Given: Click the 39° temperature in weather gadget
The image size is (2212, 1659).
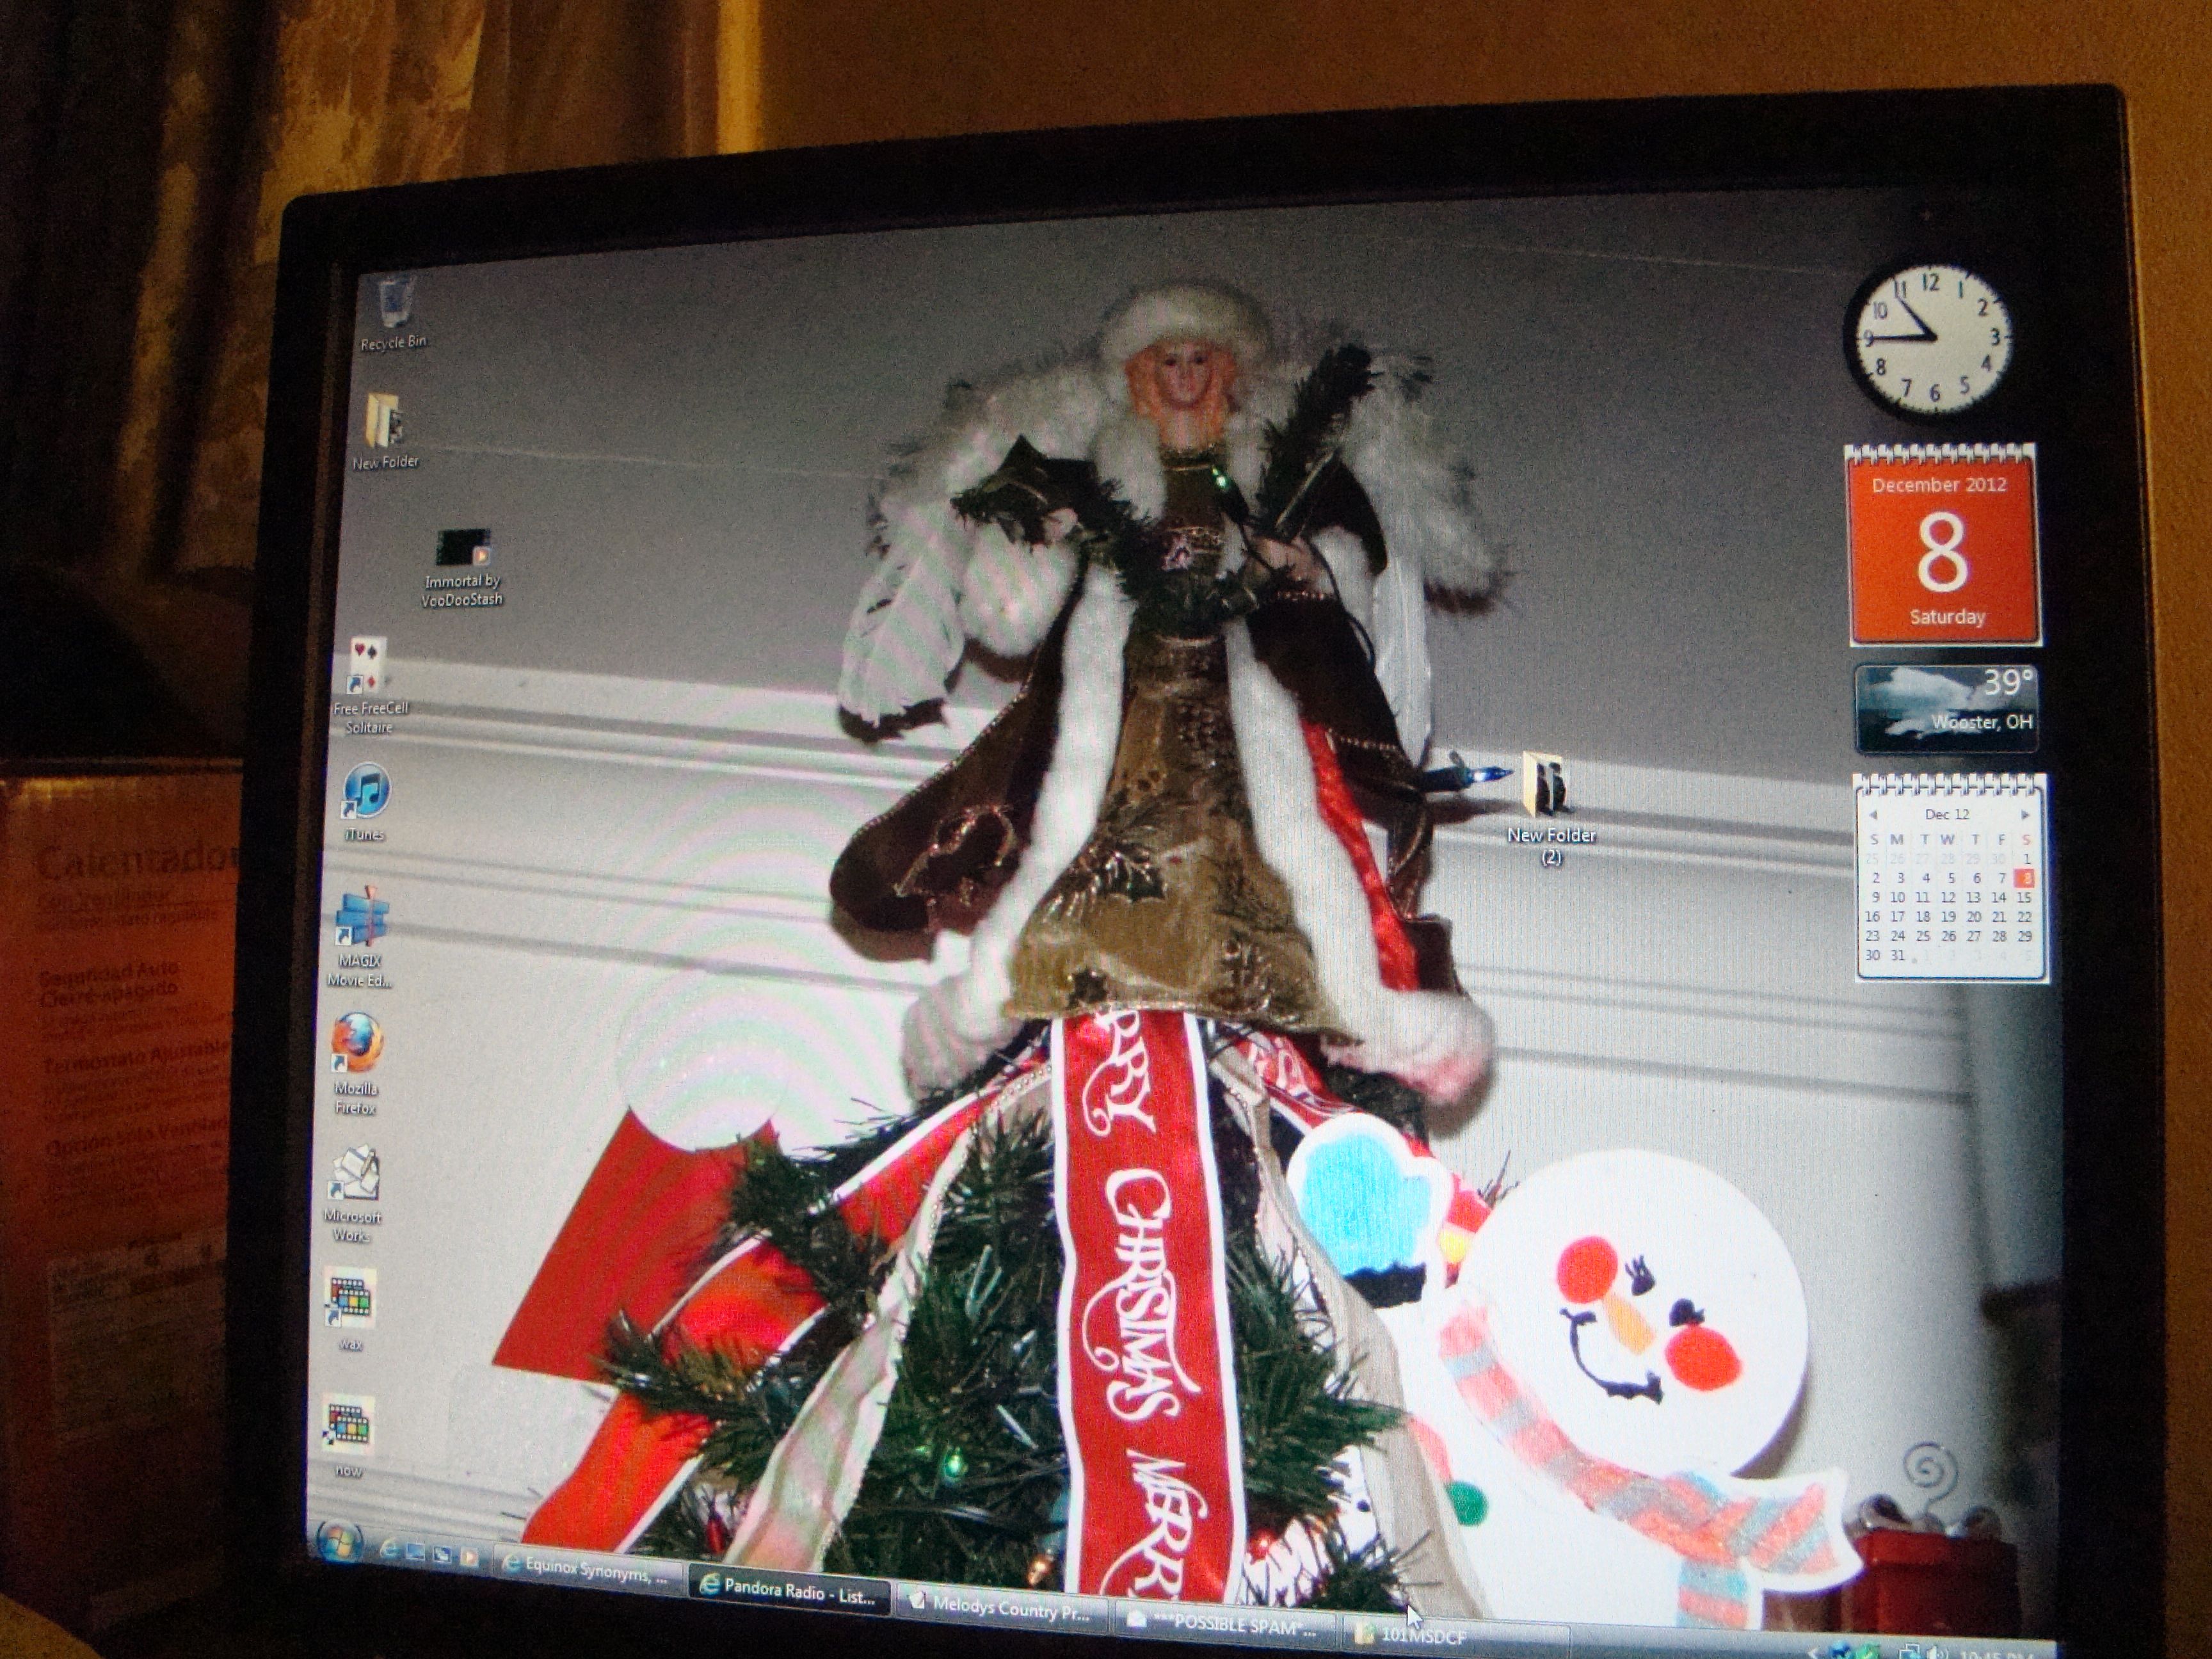Looking at the screenshot, I should (2008, 682).
